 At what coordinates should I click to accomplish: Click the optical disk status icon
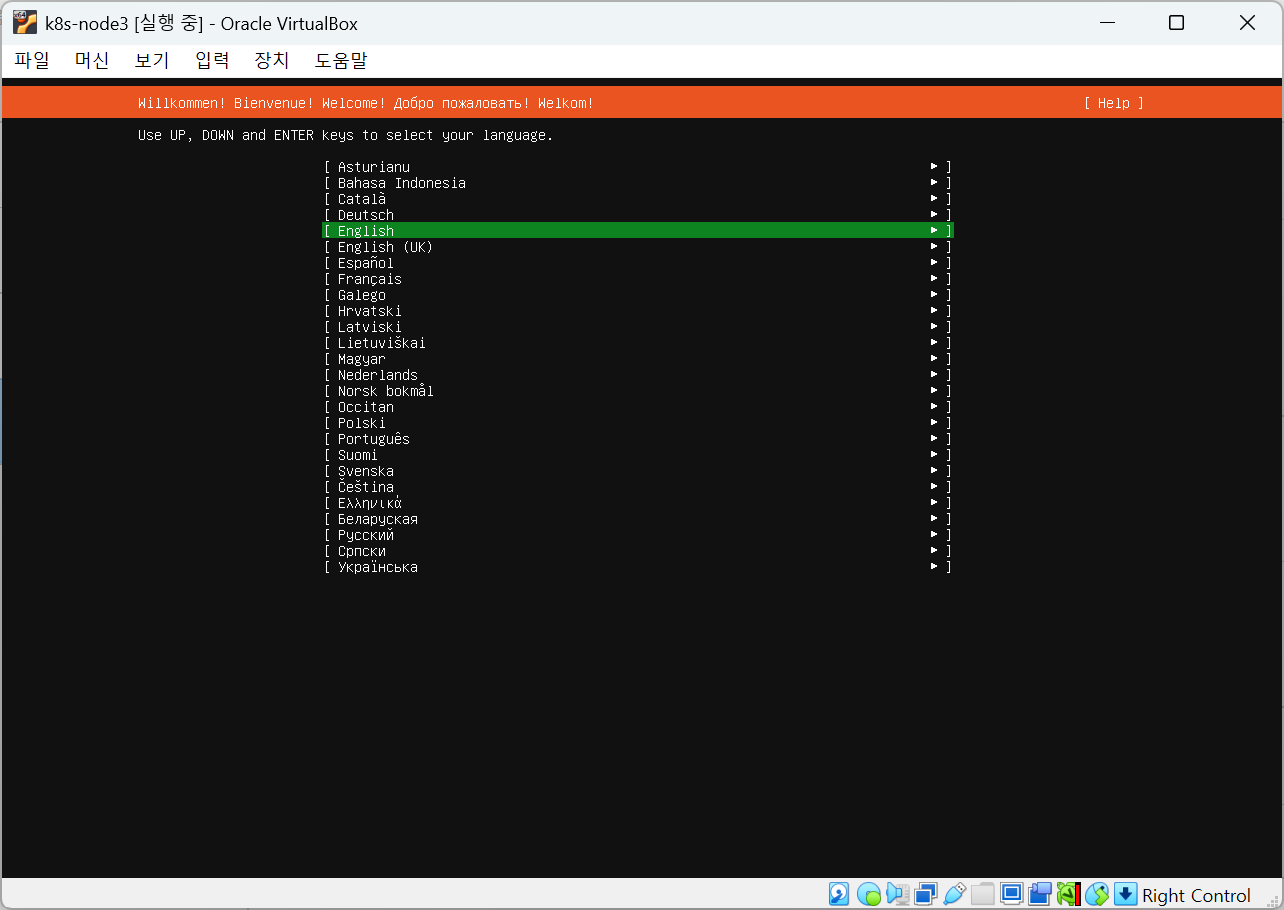(x=868, y=894)
